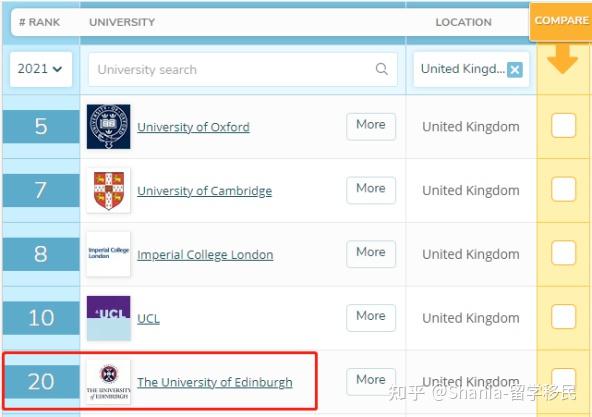This screenshot has width=592, height=417.
Task: Open the University of Oxford link
Action: 193,127
